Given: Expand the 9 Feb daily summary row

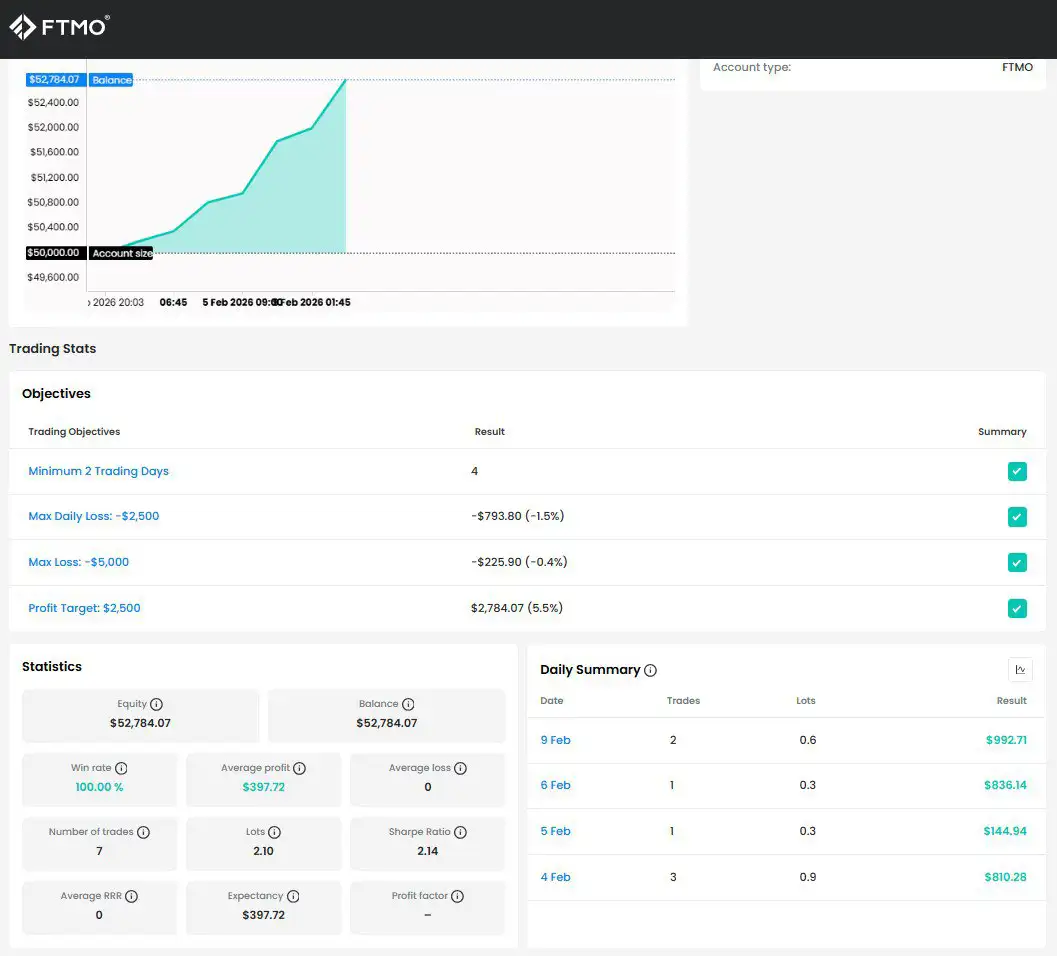Looking at the screenshot, I should pos(555,740).
